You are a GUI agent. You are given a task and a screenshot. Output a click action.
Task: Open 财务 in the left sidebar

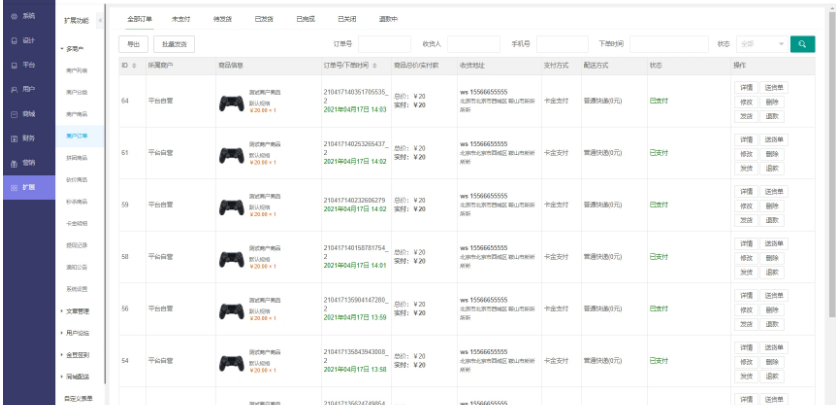pos(24,139)
